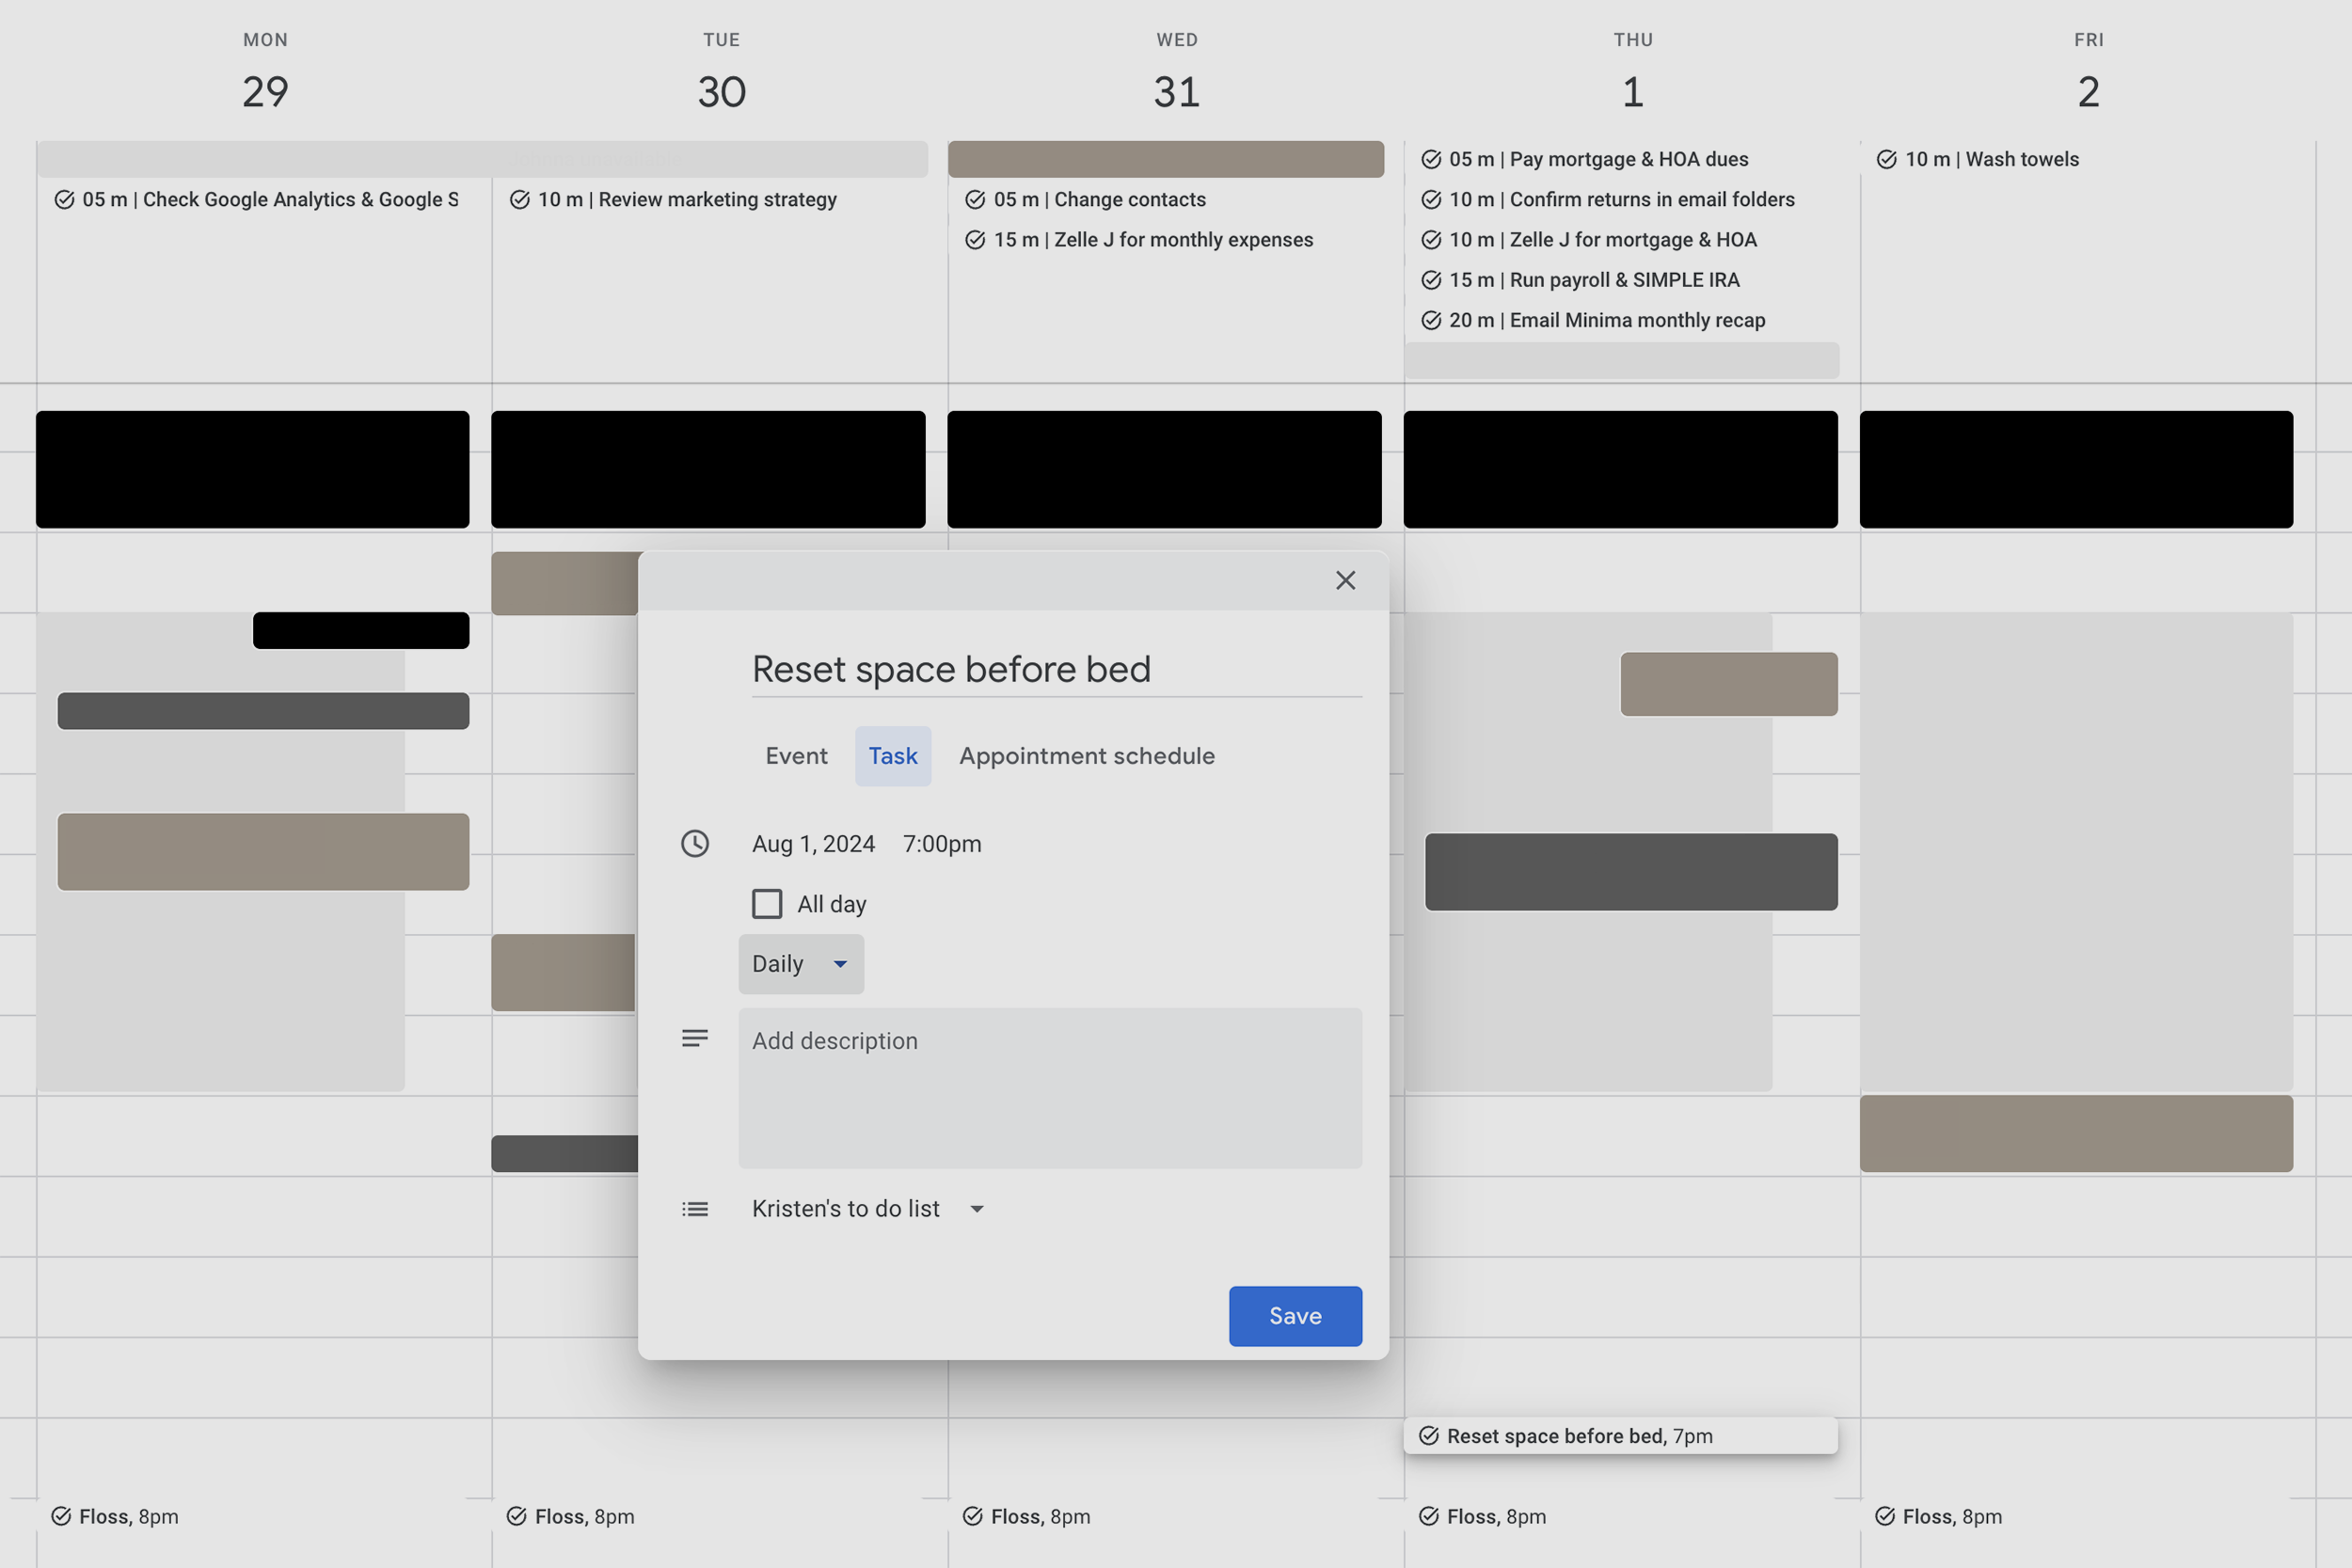
Task: Close the task creation dialog
Action: [1345, 580]
